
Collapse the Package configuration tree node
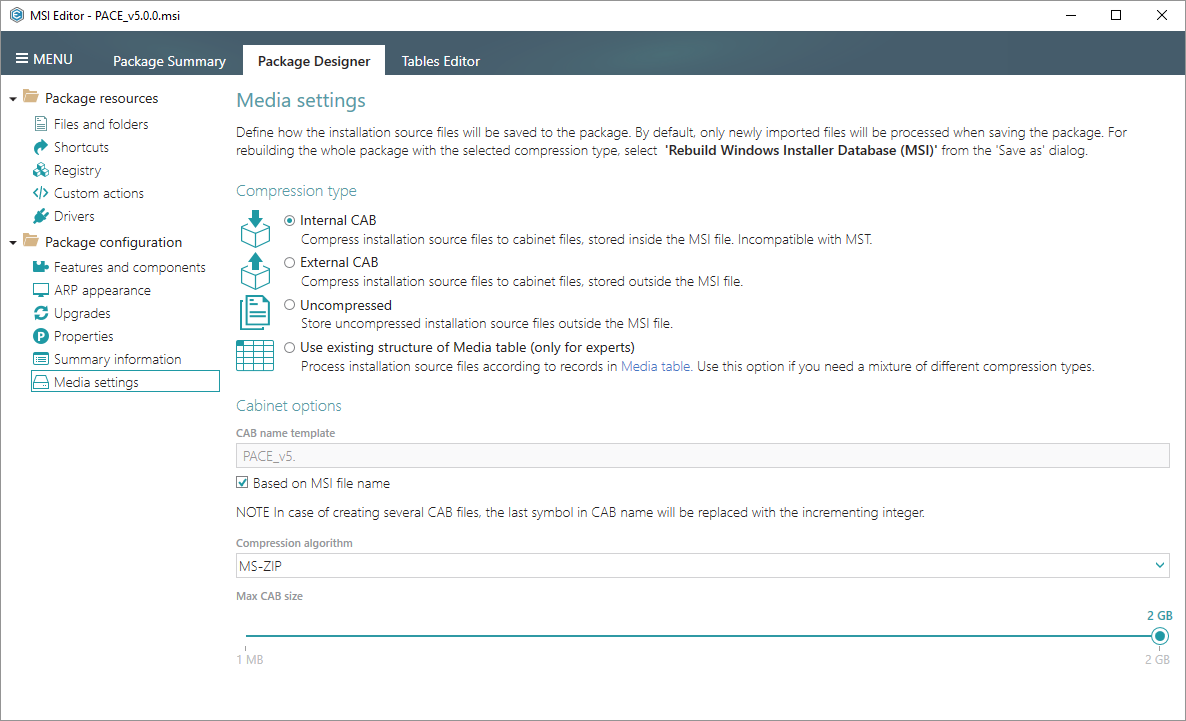[x=13, y=243]
